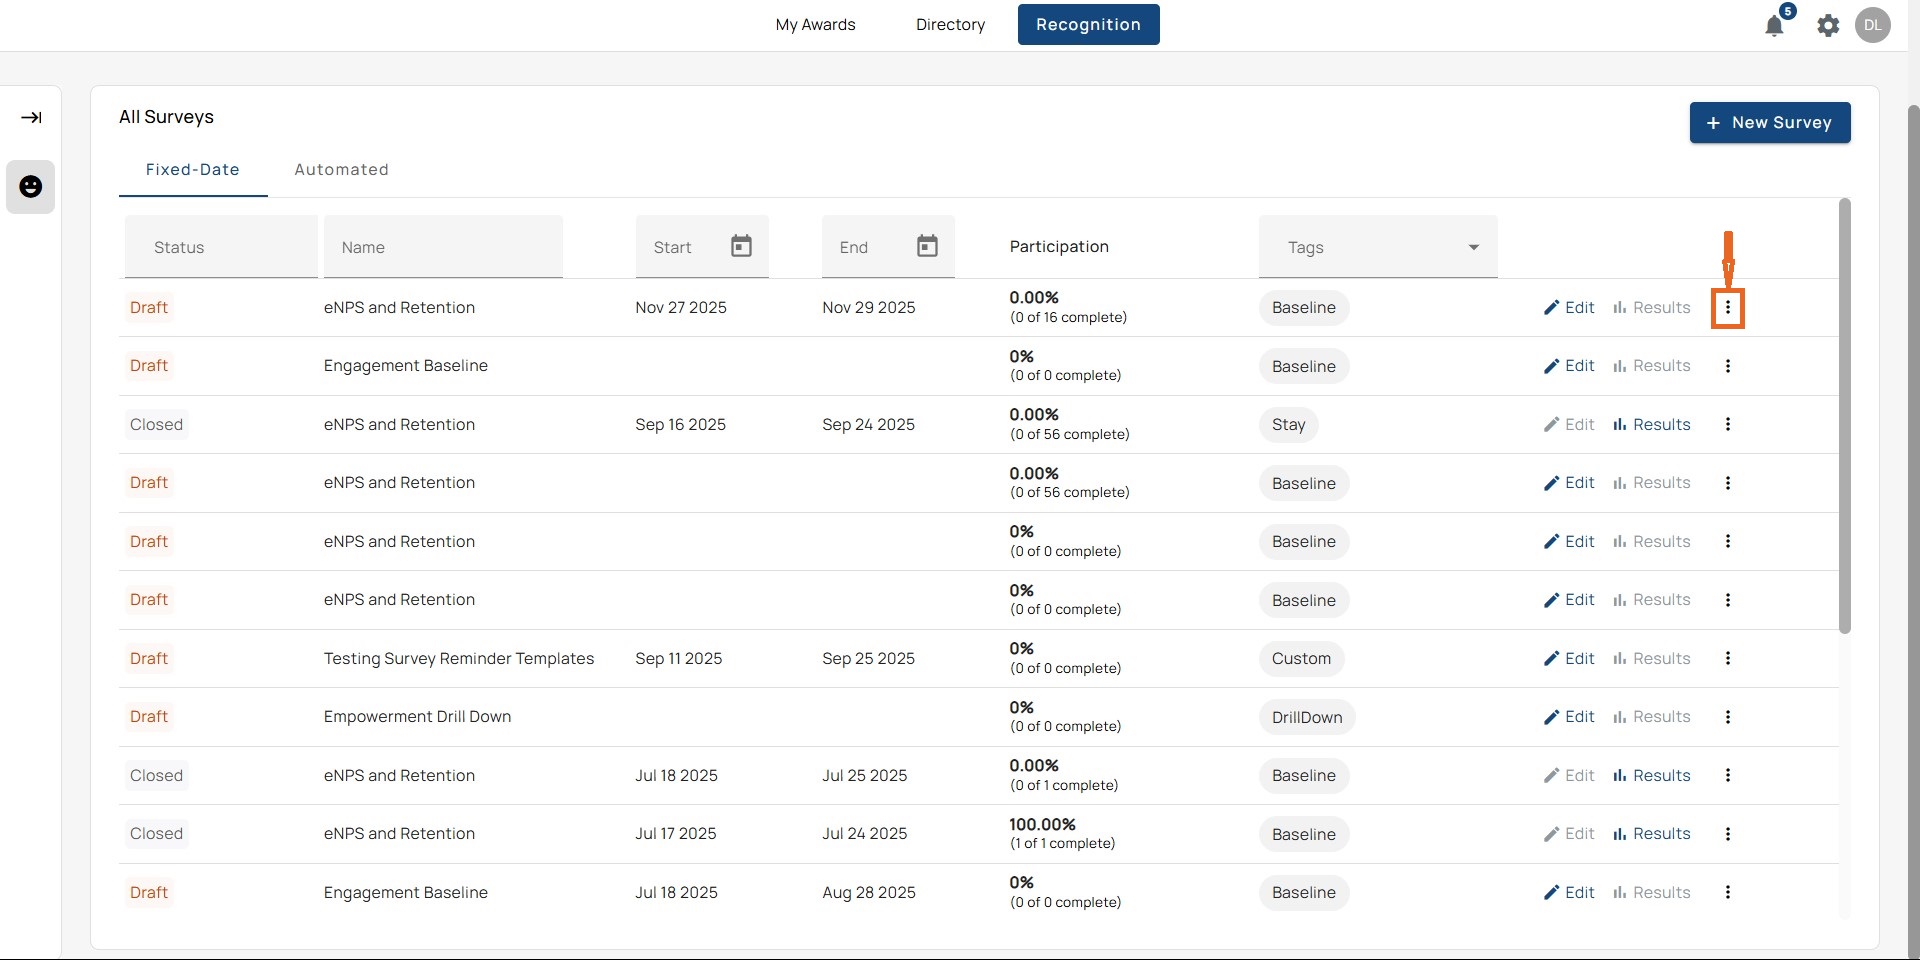Screen dimensions: 1920x960
Task: Go to Directory
Action: [x=950, y=25]
